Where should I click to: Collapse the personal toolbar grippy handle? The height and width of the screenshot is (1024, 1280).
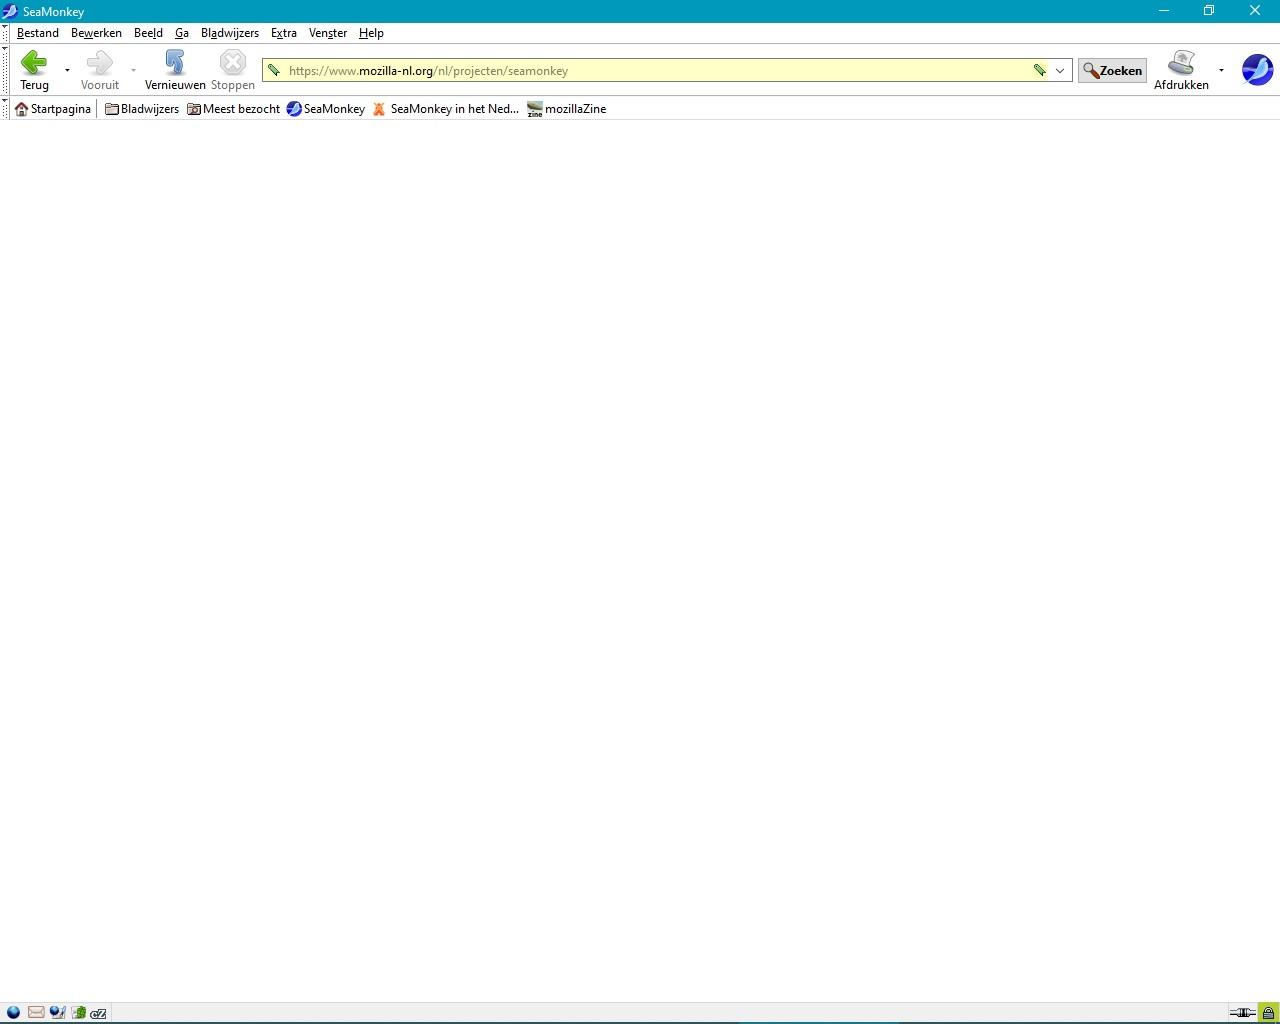6,109
